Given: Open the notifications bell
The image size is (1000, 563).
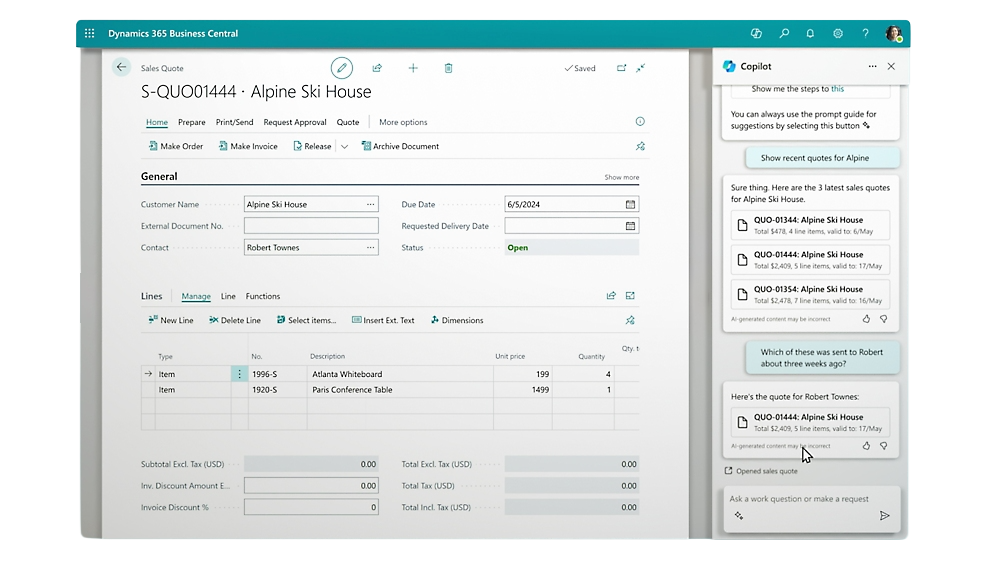Looking at the screenshot, I should tap(810, 33).
